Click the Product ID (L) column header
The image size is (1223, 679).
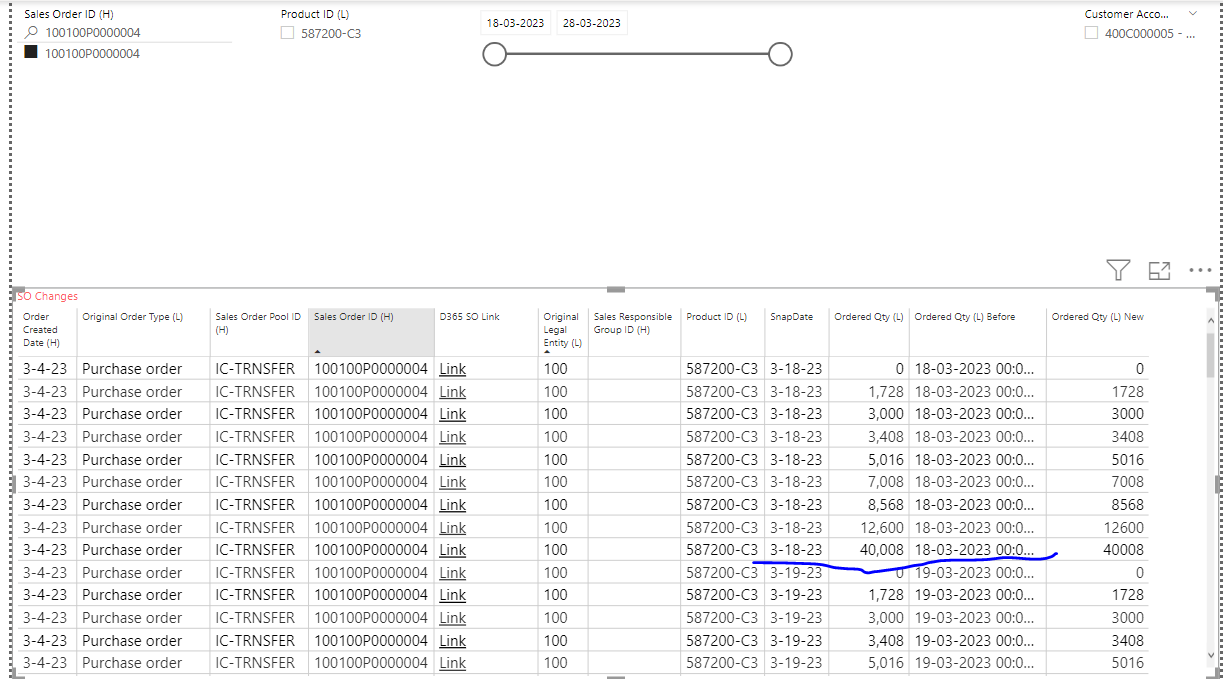pyautogui.click(x=722, y=331)
